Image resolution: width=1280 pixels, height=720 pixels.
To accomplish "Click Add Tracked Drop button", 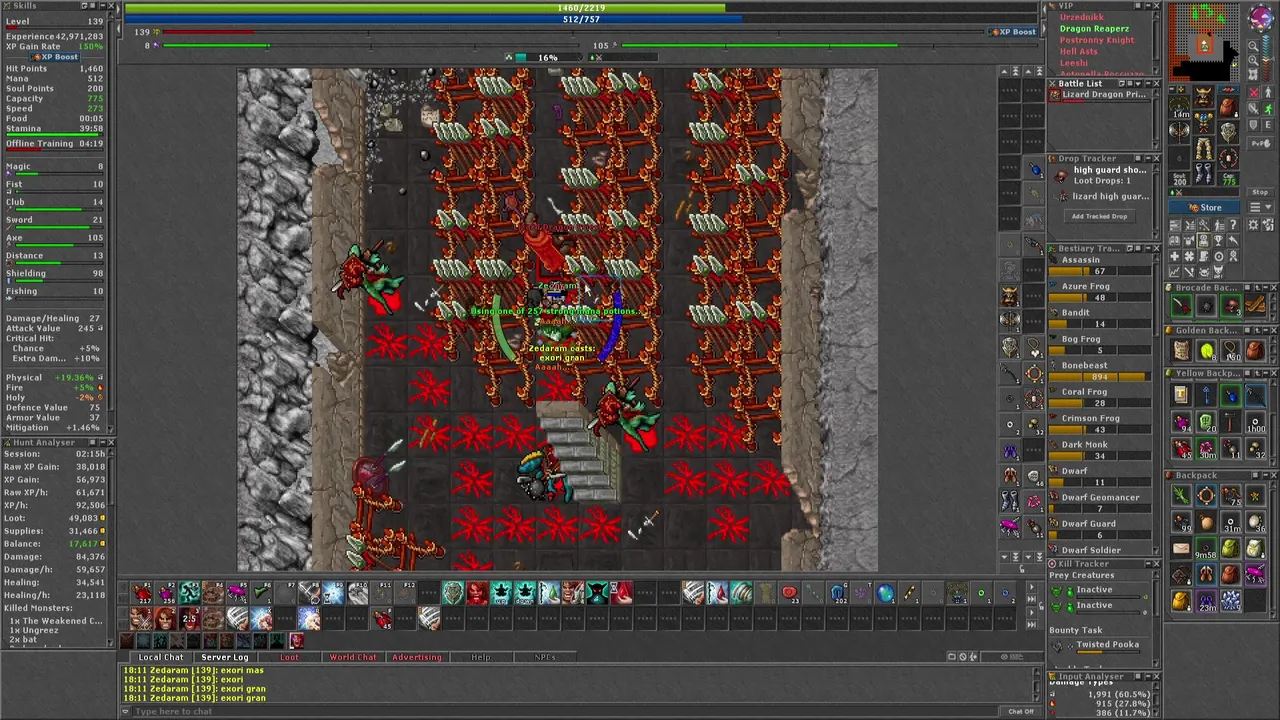I will point(1100,216).
